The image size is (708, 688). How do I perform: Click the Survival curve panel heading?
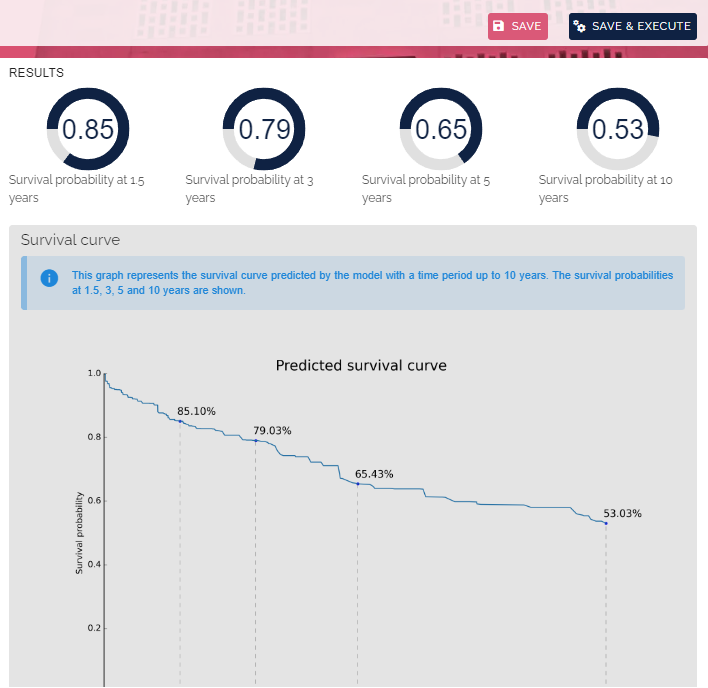pos(70,240)
